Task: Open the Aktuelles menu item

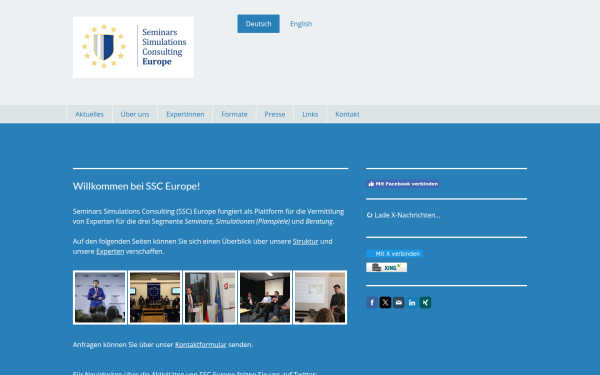Action: 89,114
